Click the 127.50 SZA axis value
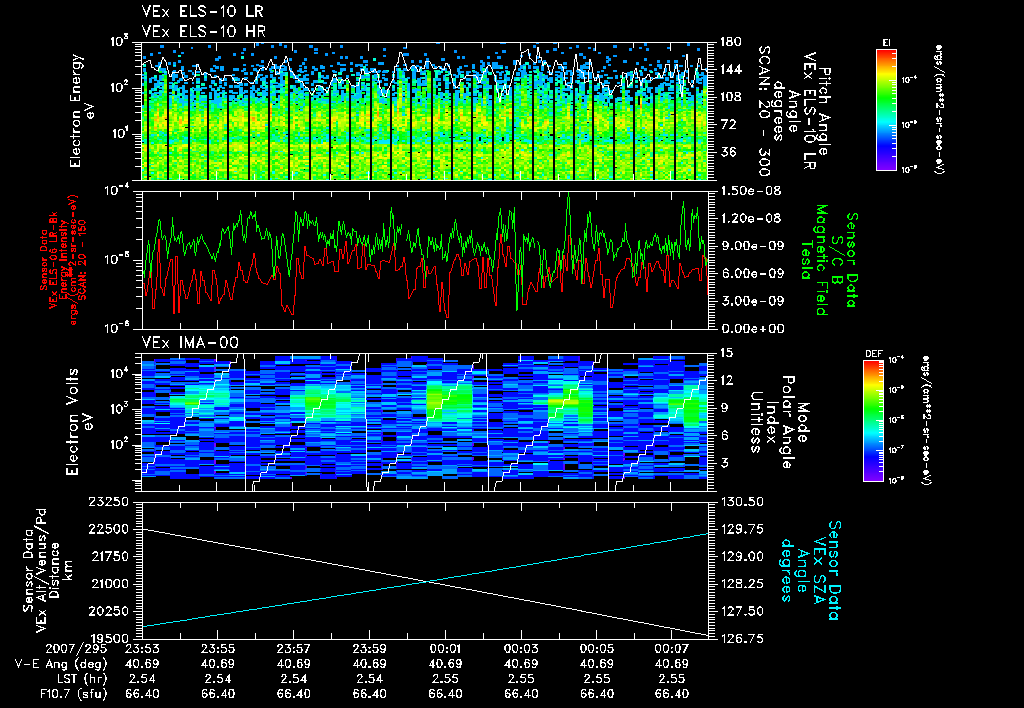This screenshot has width=1024, height=708. pyautogui.click(x=741, y=611)
